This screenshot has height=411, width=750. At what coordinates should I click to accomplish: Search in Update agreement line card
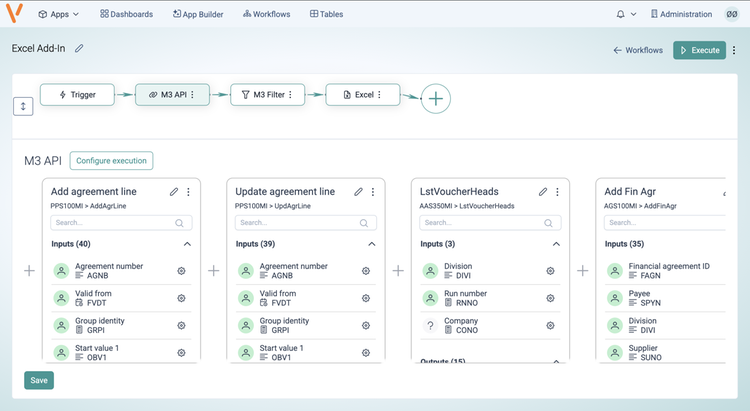point(306,222)
